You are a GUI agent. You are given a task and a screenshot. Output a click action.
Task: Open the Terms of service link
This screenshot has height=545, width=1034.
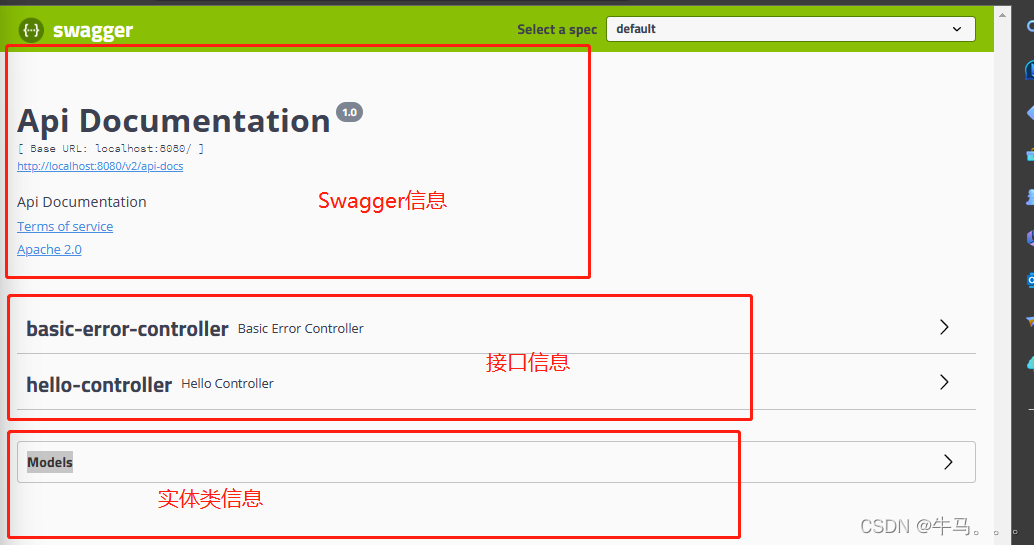coord(65,226)
